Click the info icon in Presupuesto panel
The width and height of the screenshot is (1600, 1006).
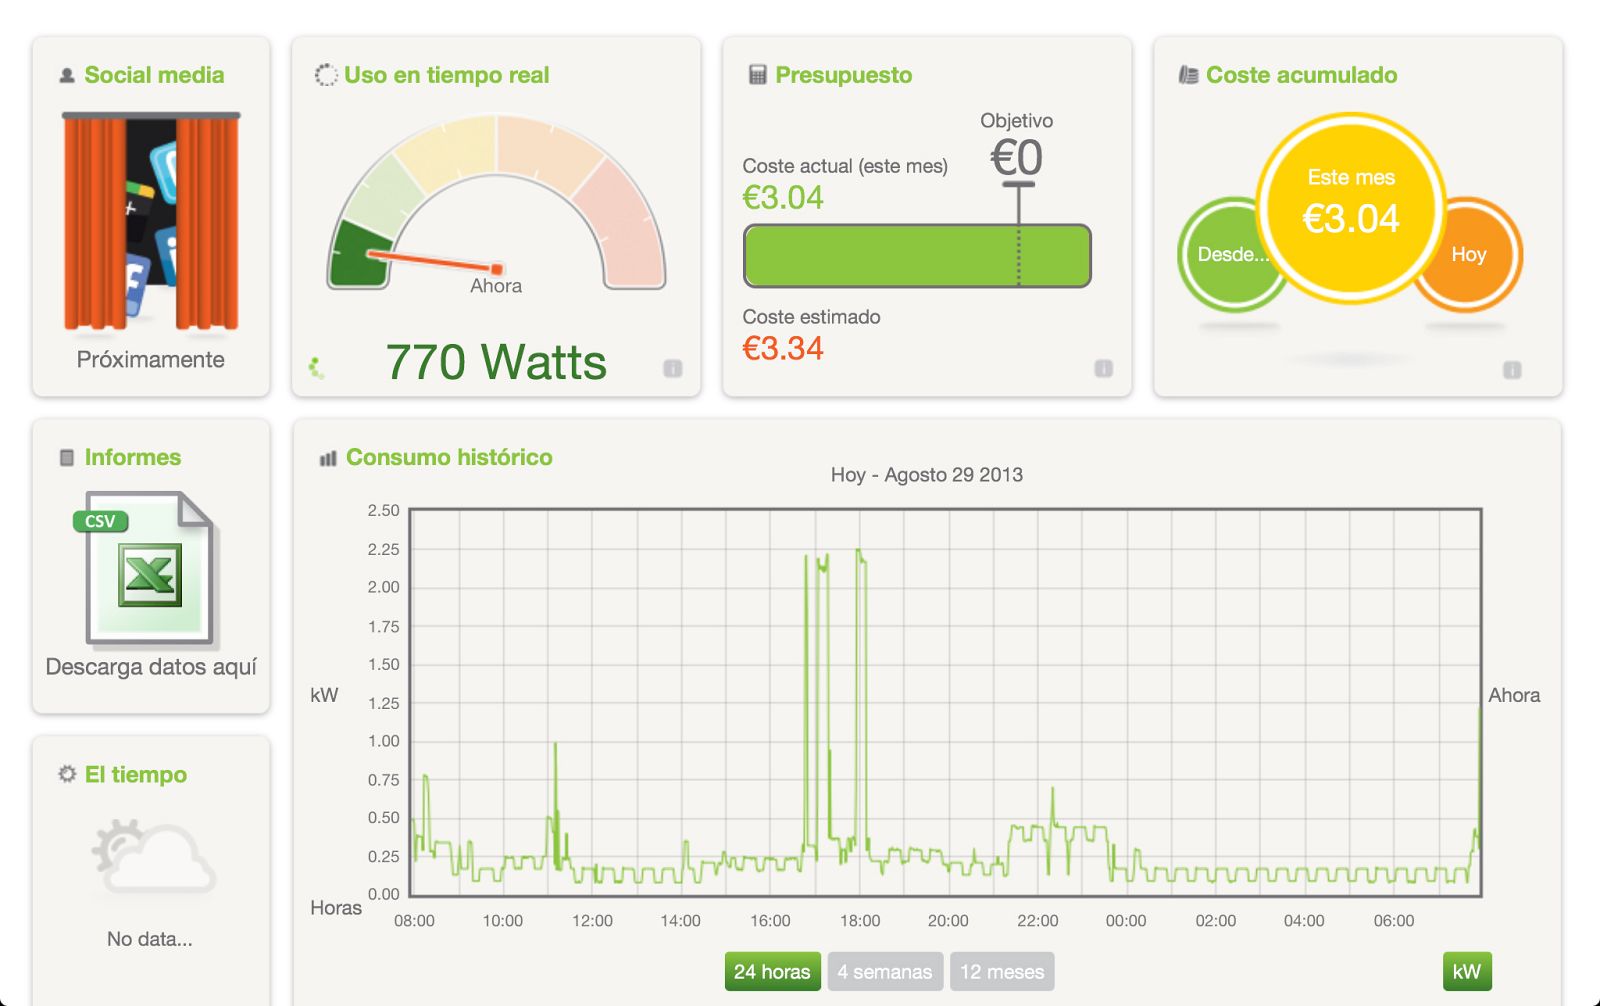click(x=1103, y=368)
